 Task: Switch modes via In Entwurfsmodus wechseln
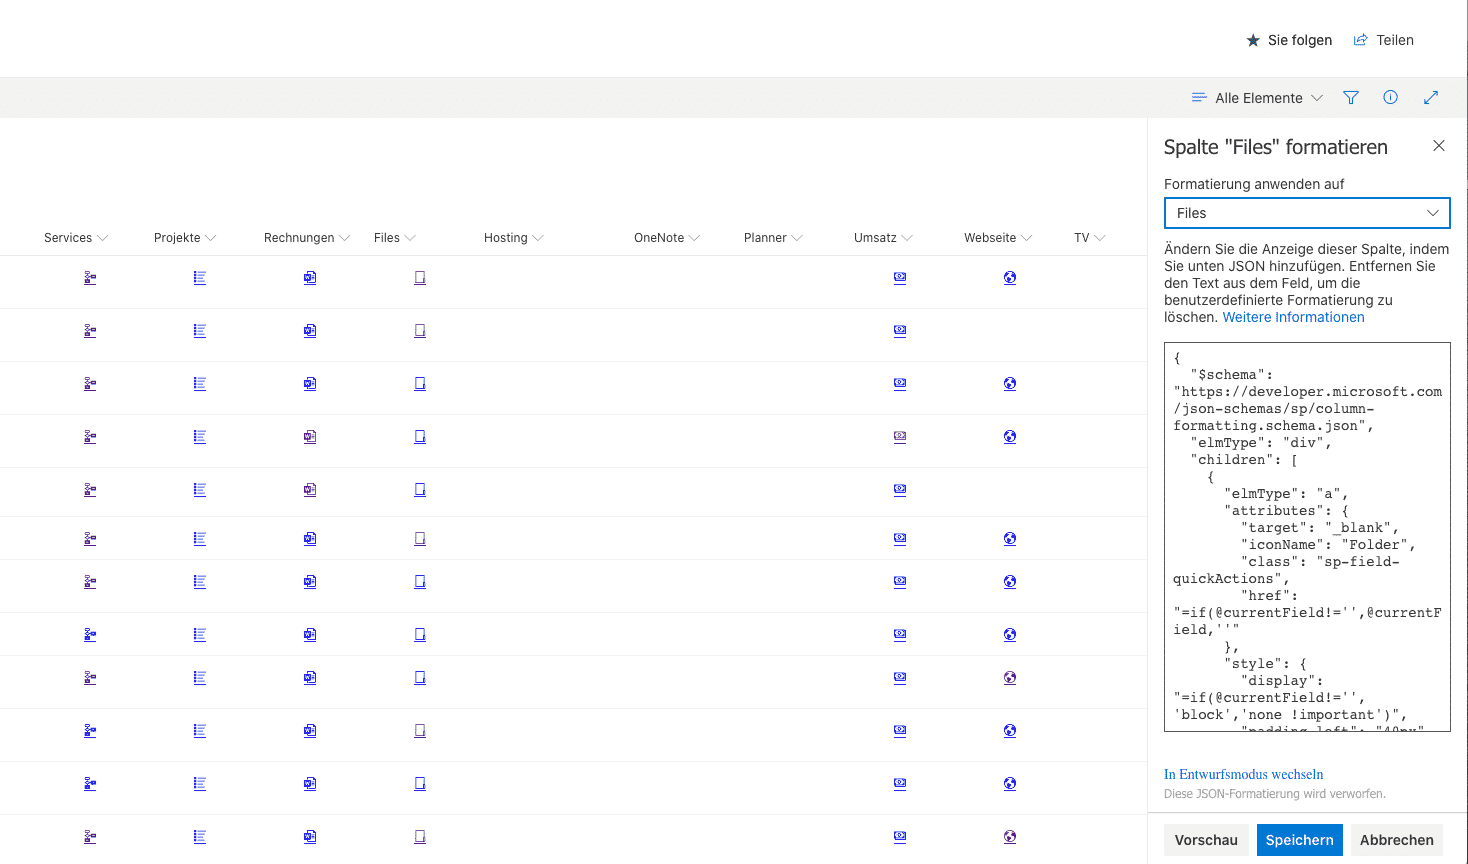[x=1243, y=774]
